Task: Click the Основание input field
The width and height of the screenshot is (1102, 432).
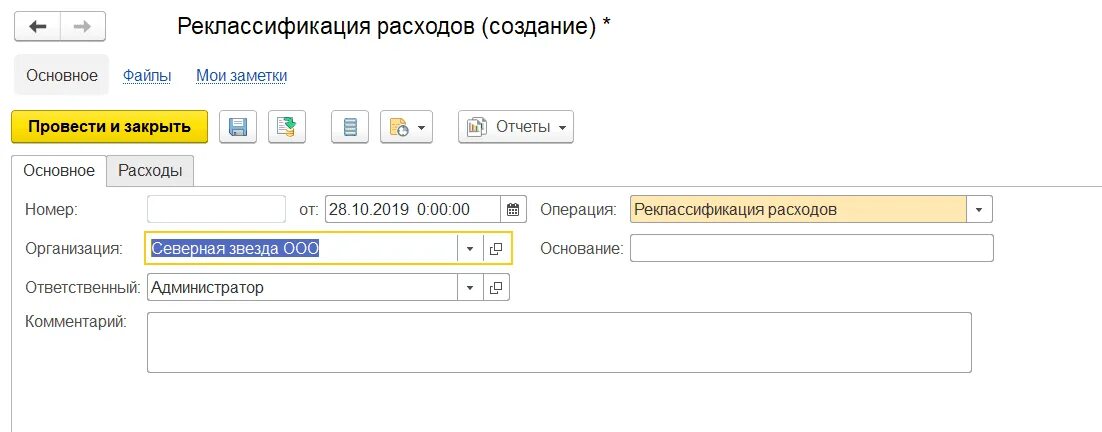Action: tap(812, 248)
